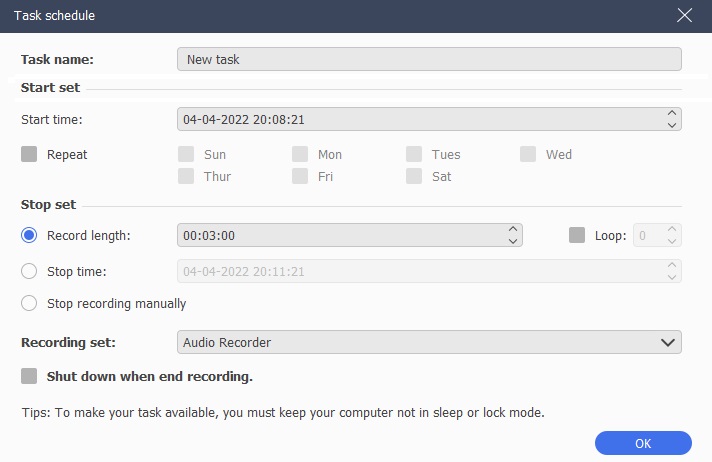This screenshot has height=462, width=712.
Task: Select the Stop time radio option
Action: point(29,271)
